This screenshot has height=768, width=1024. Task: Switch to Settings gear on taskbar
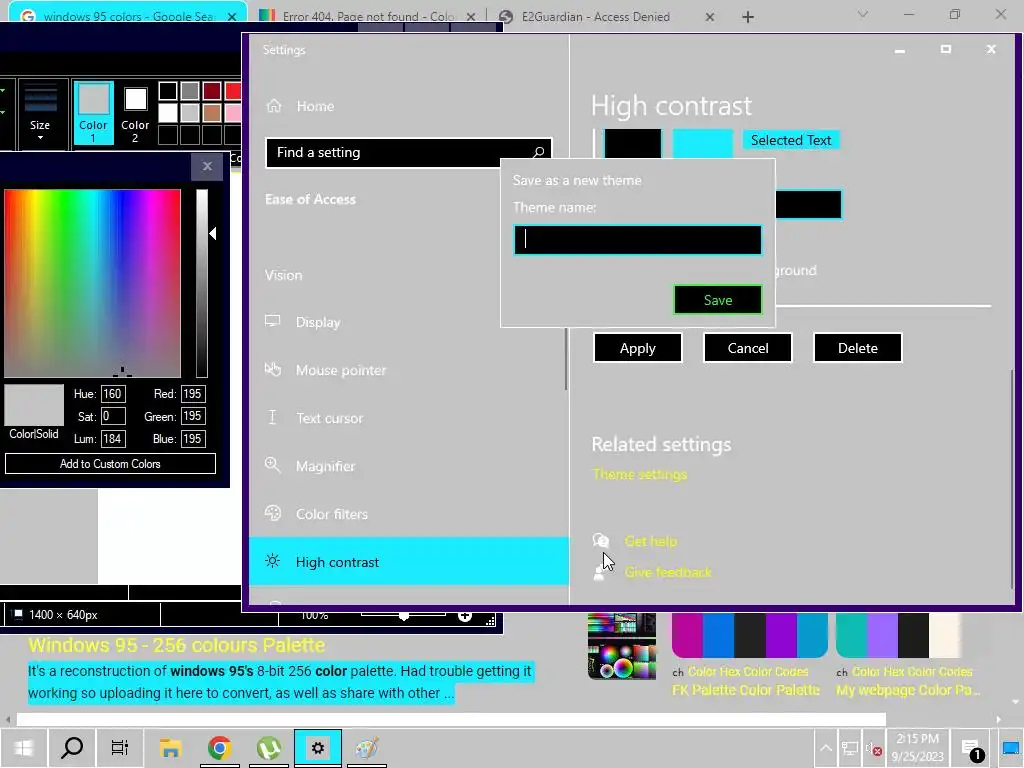(x=317, y=748)
